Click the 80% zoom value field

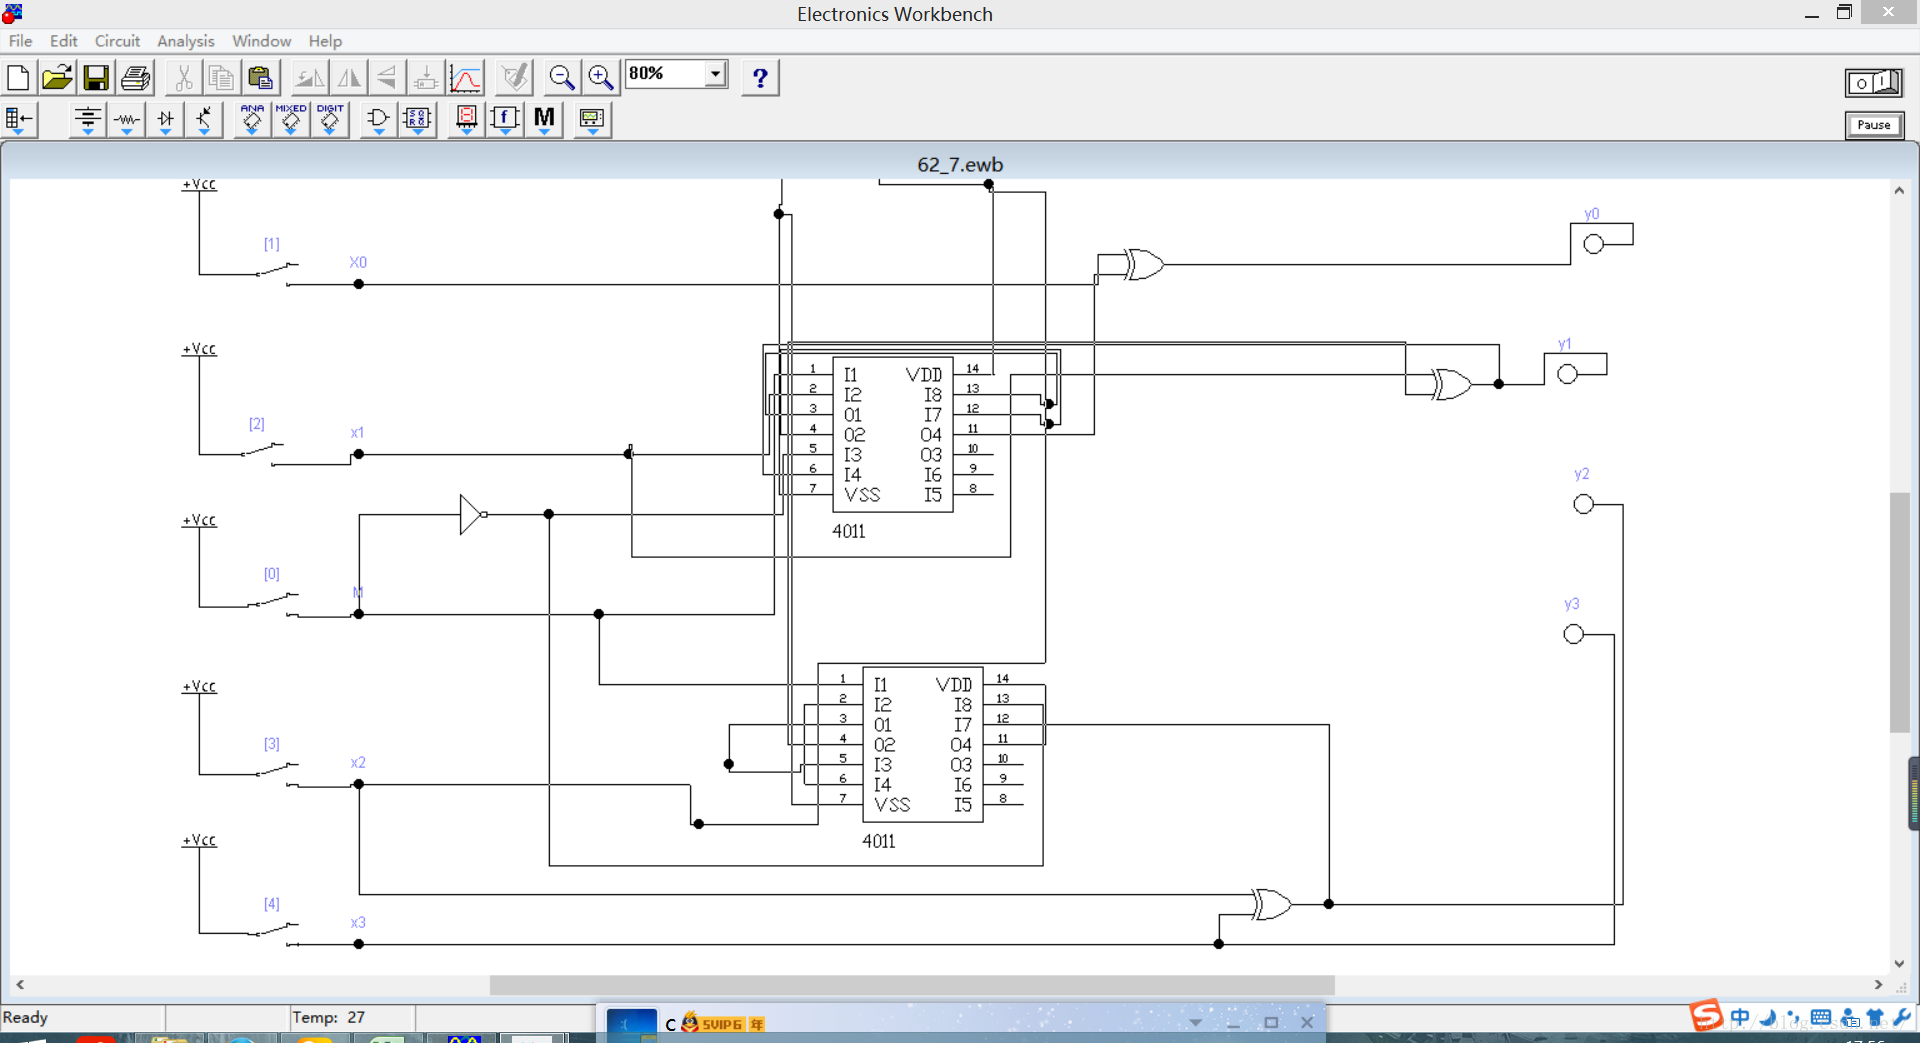[x=665, y=74]
